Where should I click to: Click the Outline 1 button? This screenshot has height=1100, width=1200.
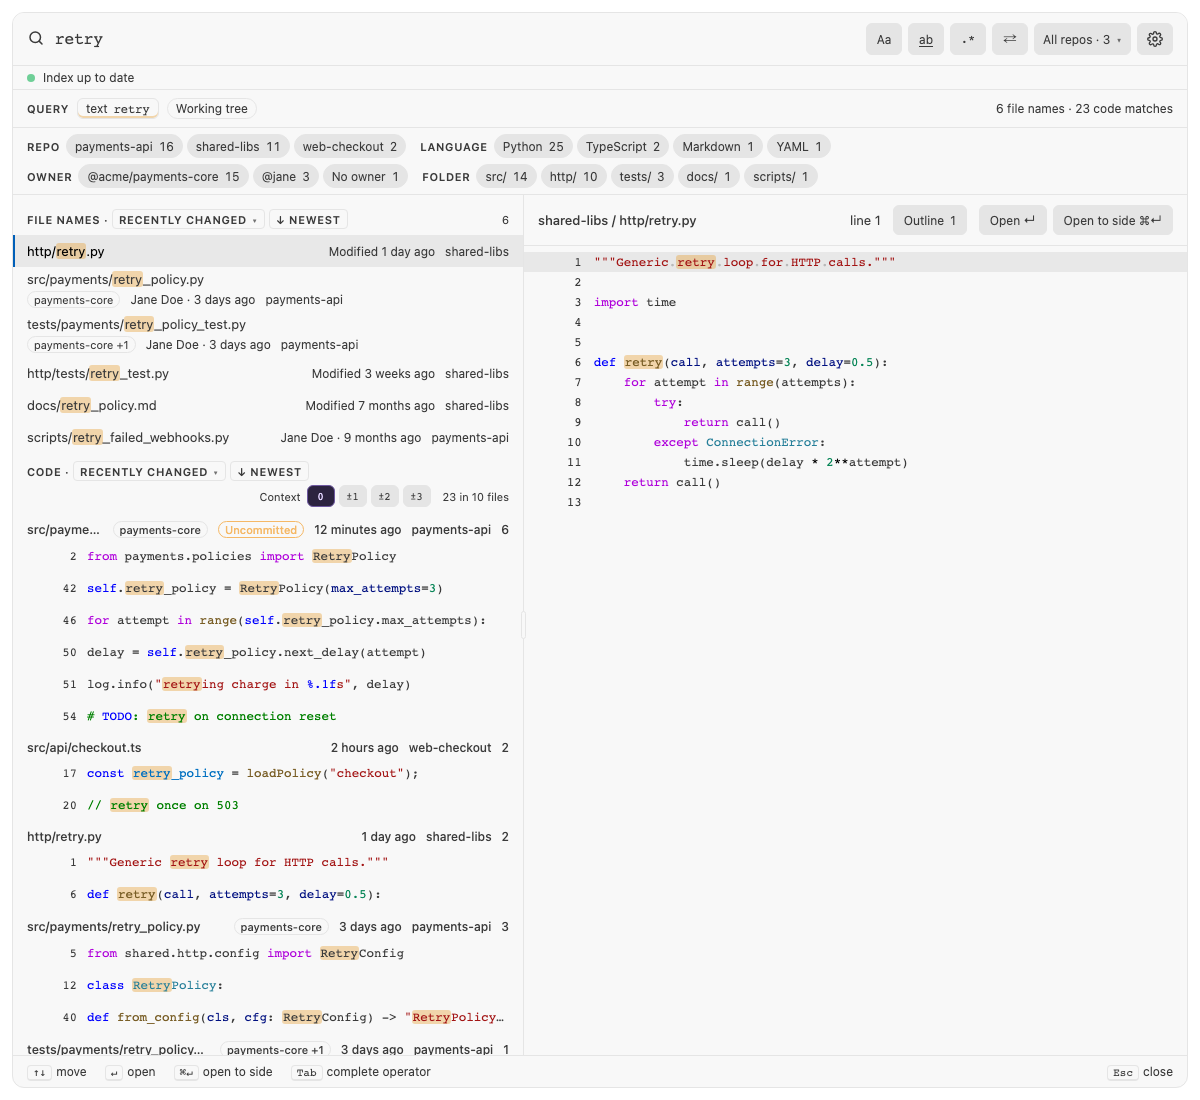point(930,221)
